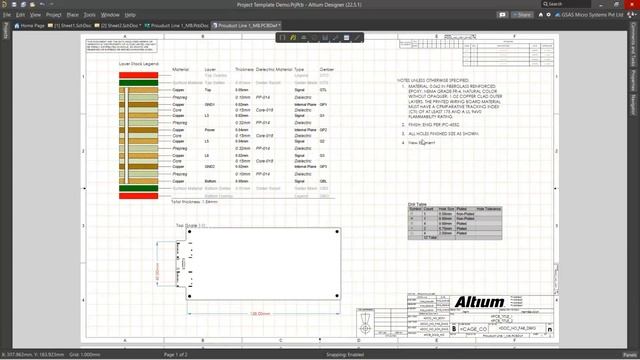This screenshot has height=360, width=640.
Task: Select the yellow board view icon on active bar
Action: [x=293, y=38]
